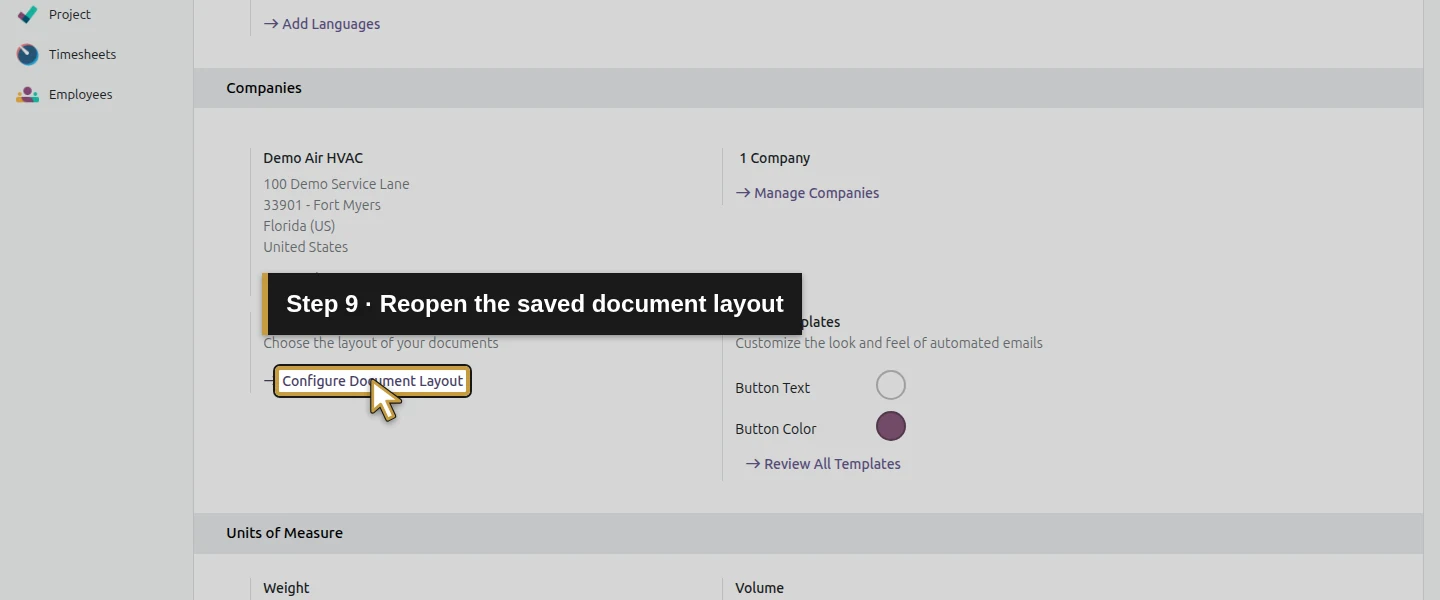Screen dimensions: 1440x600
Task: Open the Manage Companies link
Action: pyautogui.click(x=807, y=193)
